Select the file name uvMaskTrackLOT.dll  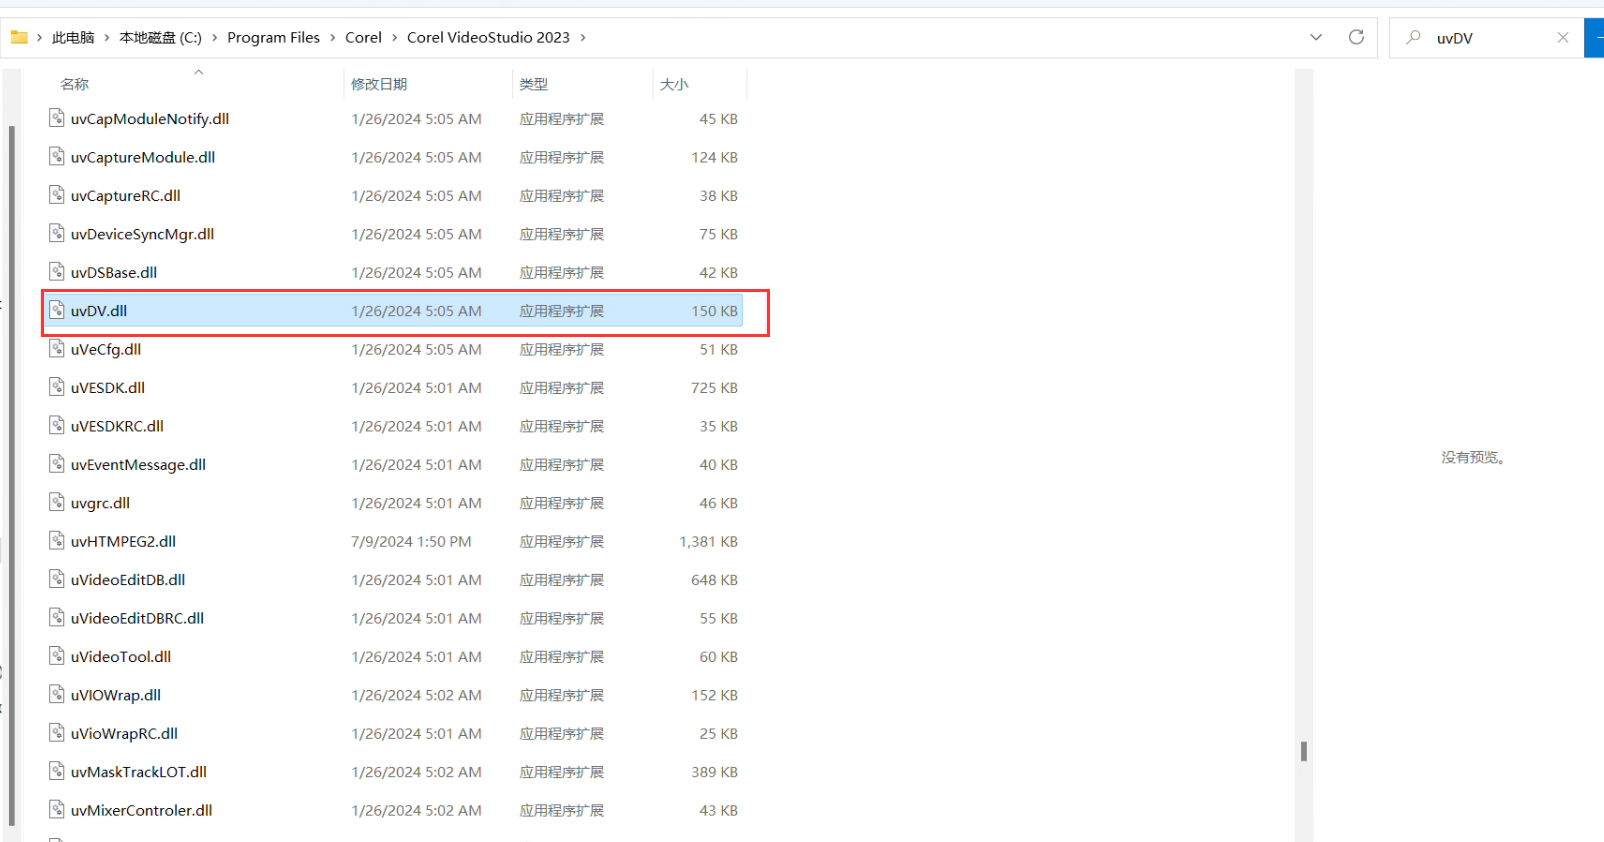tap(139, 772)
